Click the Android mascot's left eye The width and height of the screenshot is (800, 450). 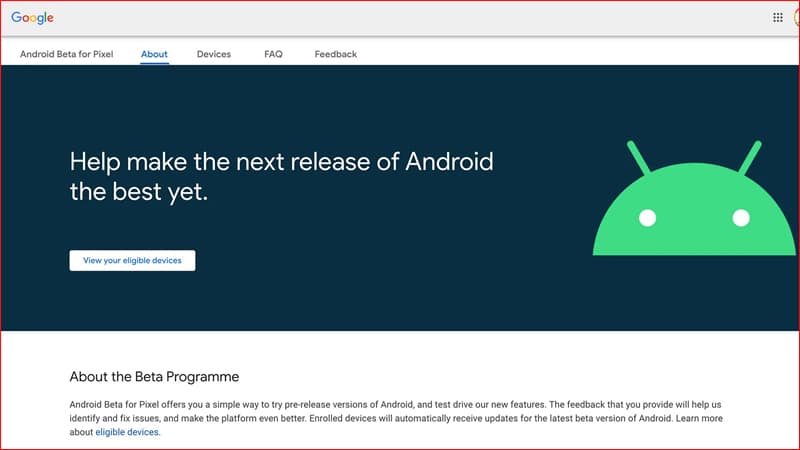click(647, 217)
